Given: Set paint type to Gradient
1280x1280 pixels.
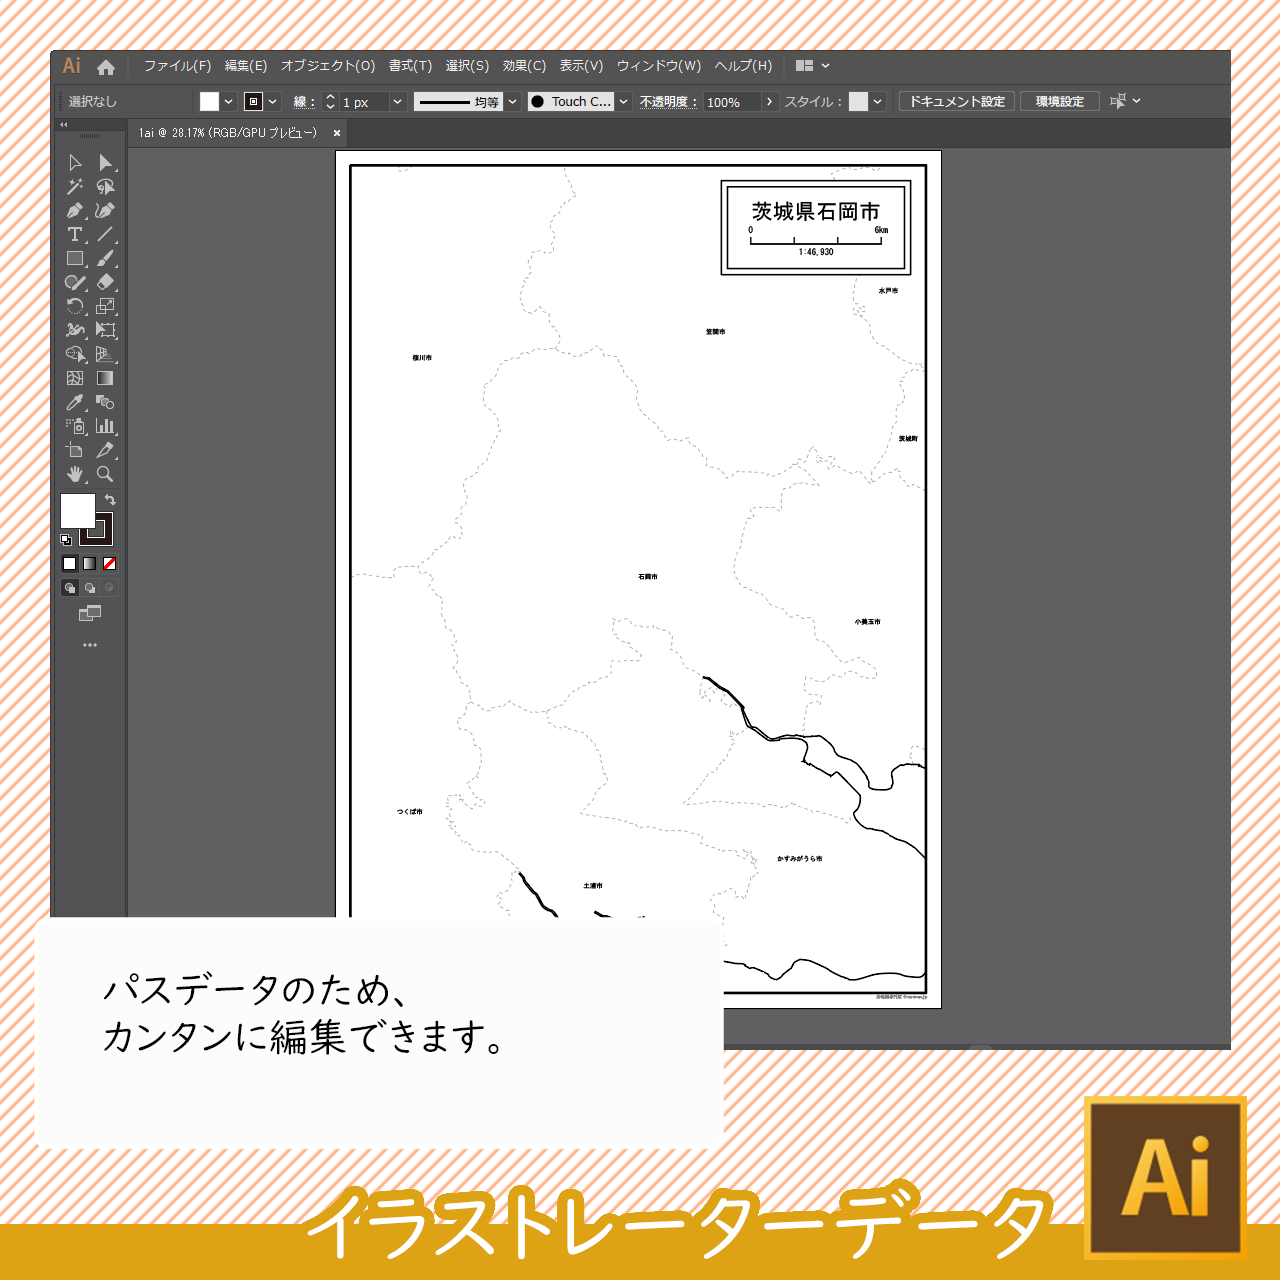Looking at the screenshot, I should point(89,564).
